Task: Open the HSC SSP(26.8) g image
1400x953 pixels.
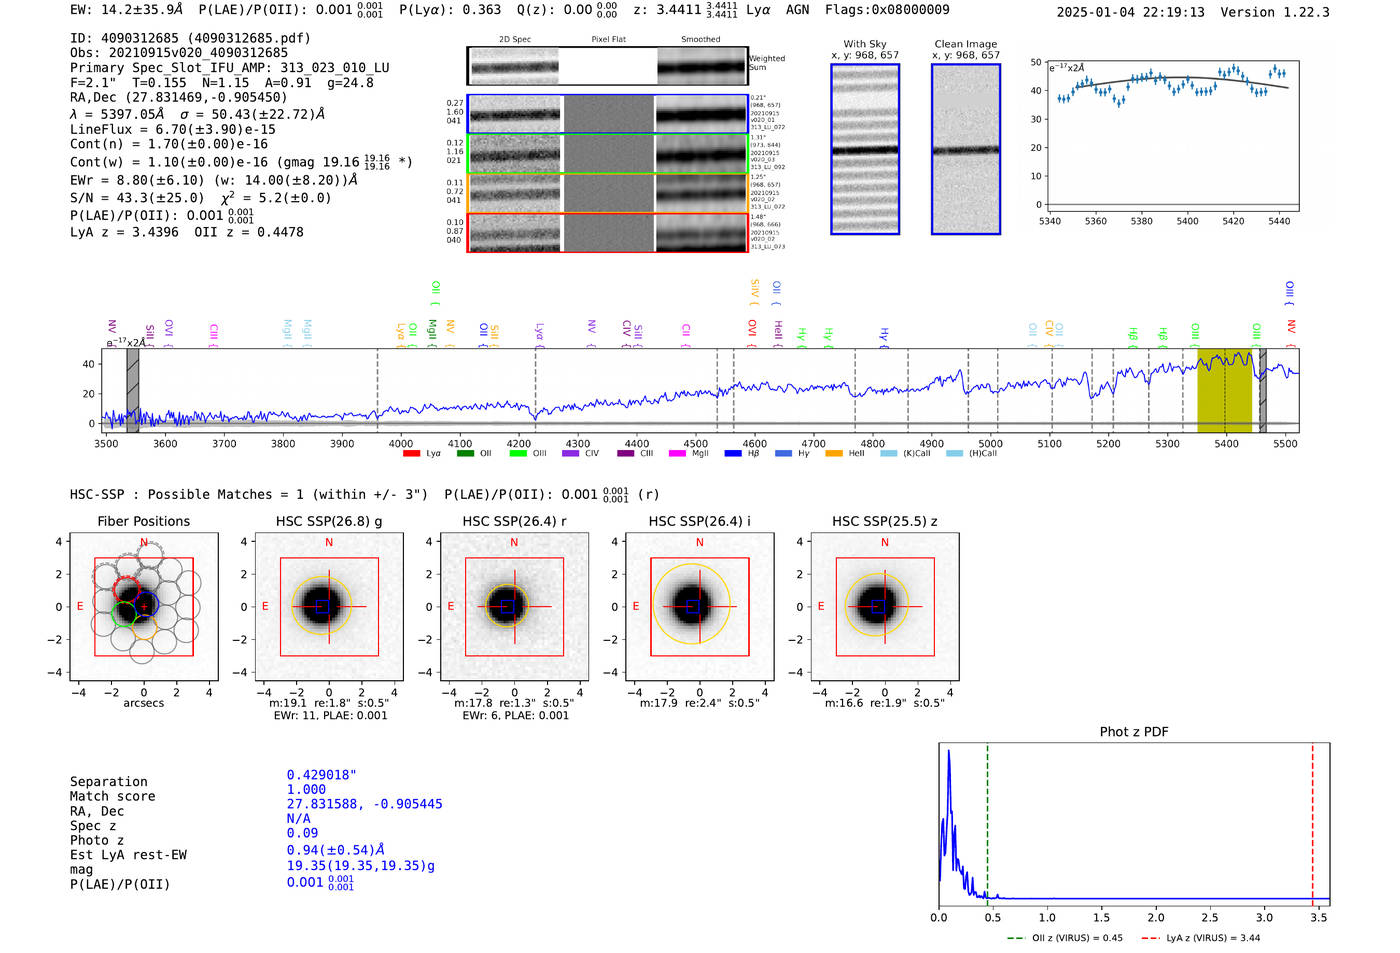Action: (x=329, y=607)
